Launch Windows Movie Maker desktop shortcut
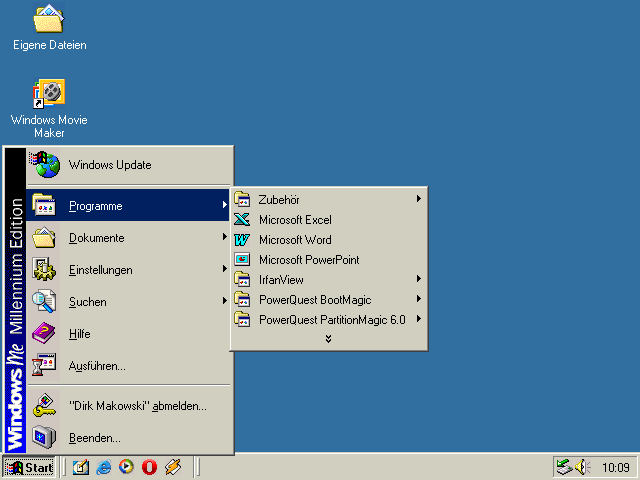640x480 pixels. click(49, 93)
